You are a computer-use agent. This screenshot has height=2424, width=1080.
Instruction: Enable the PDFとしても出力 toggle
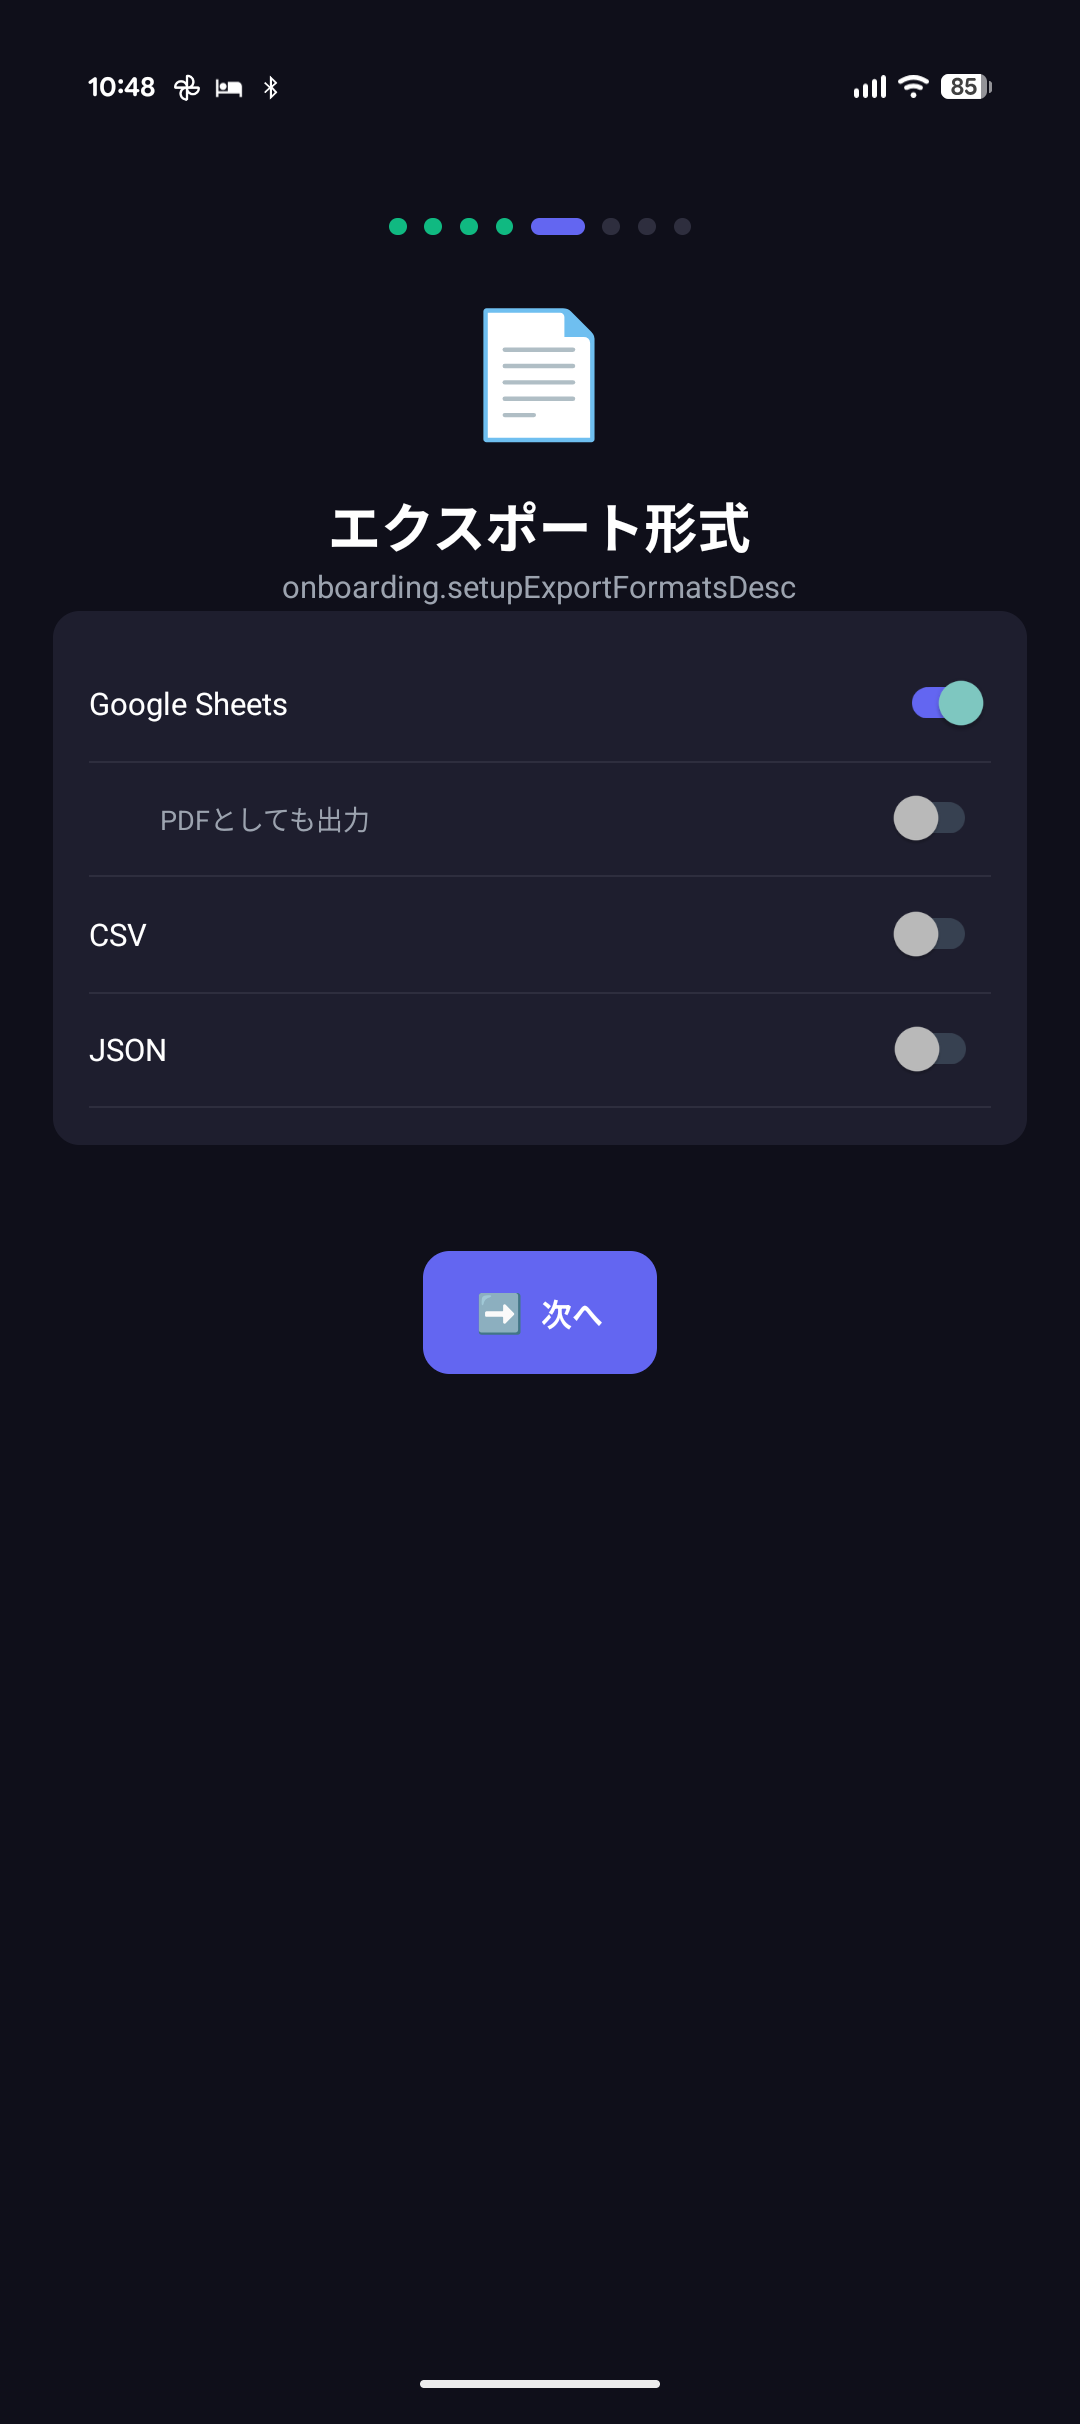(x=929, y=818)
